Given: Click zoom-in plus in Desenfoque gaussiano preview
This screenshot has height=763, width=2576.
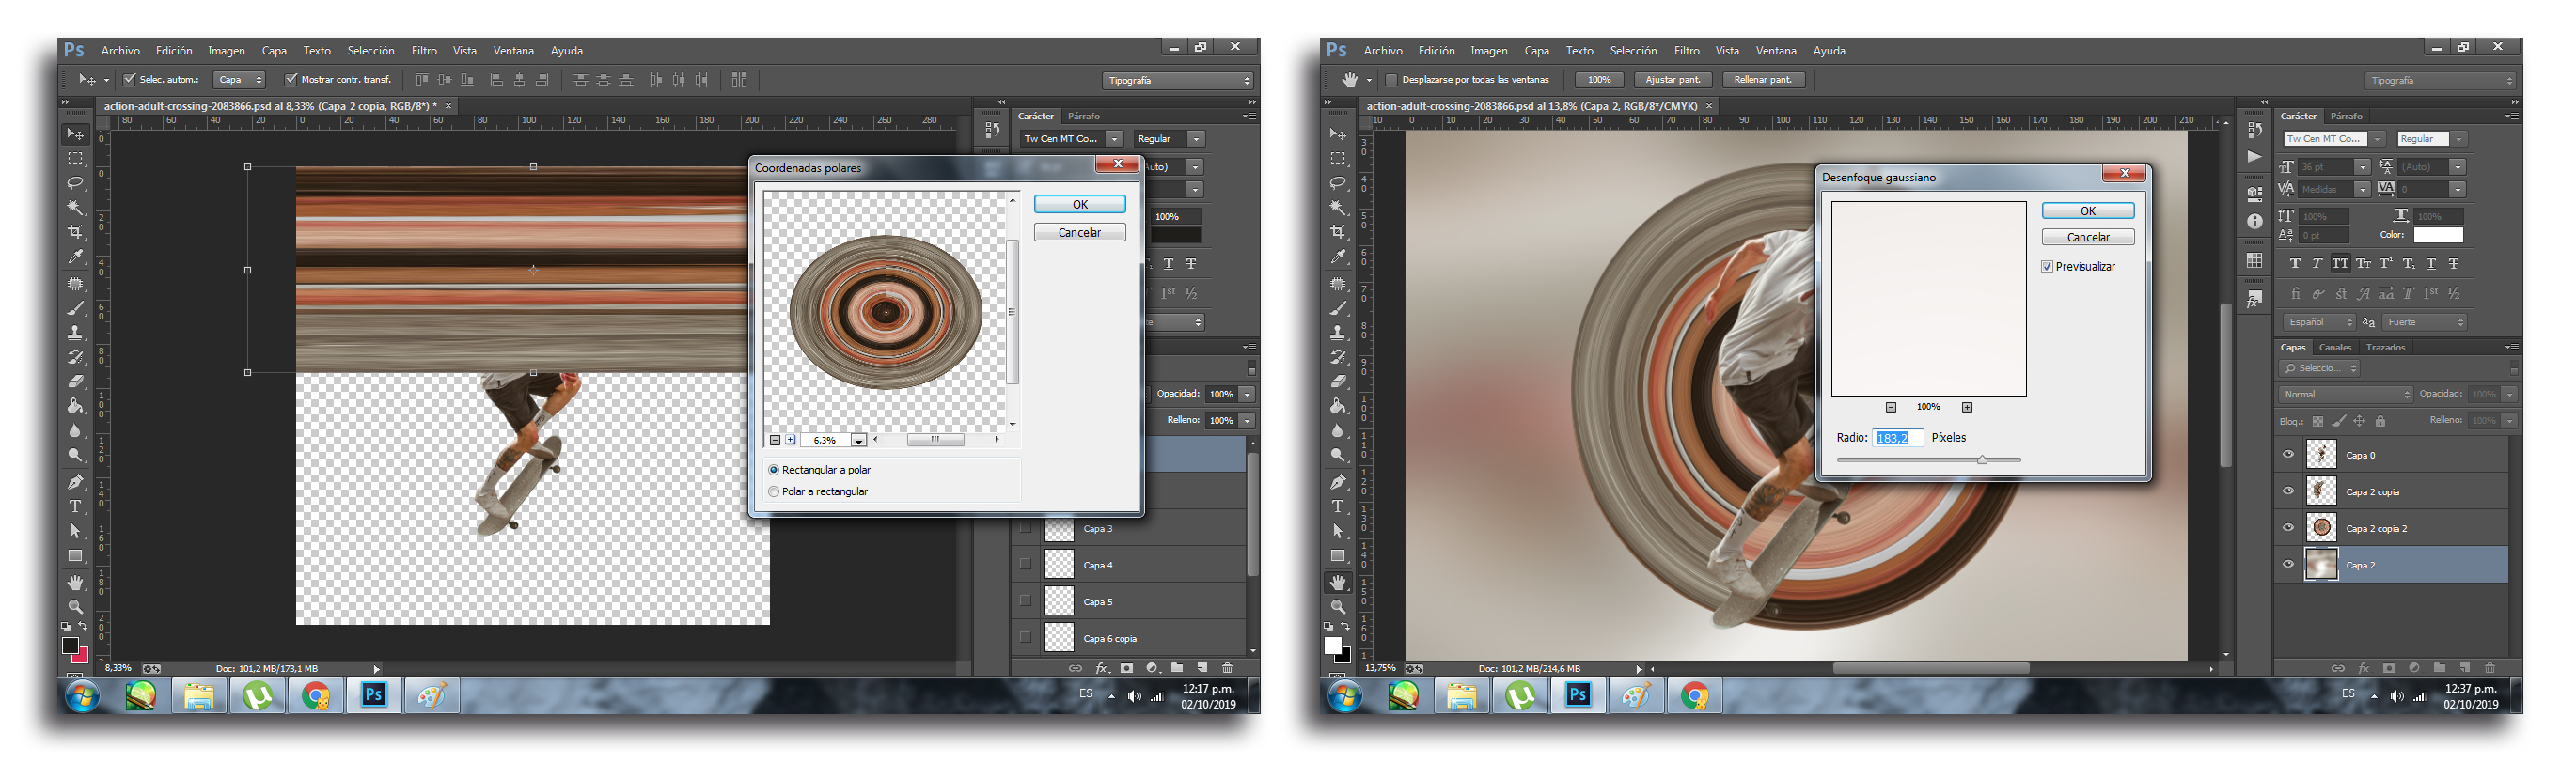Looking at the screenshot, I should tap(1967, 407).
